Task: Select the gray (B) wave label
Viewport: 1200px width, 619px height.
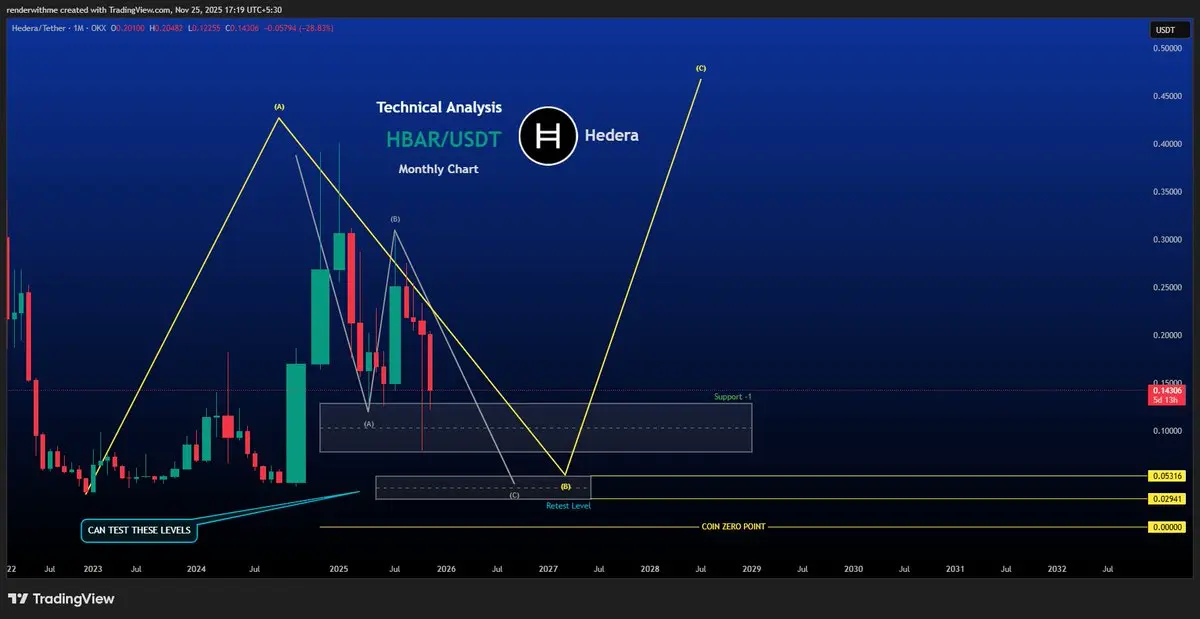Action: pos(395,218)
